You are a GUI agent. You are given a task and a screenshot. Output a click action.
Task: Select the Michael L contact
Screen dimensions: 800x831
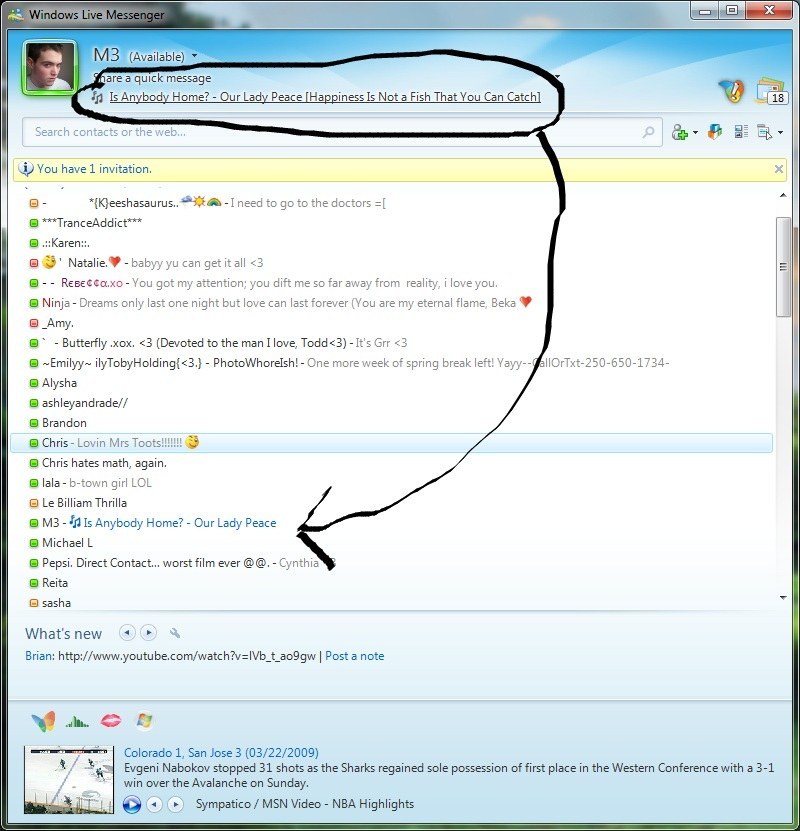pyautogui.click(x=61, y=543)
